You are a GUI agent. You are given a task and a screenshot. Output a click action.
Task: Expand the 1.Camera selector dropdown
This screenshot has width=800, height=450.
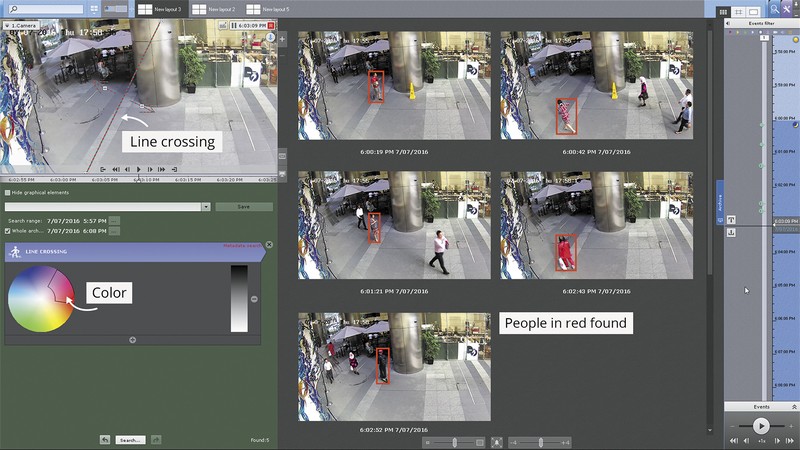coord(7,25)
